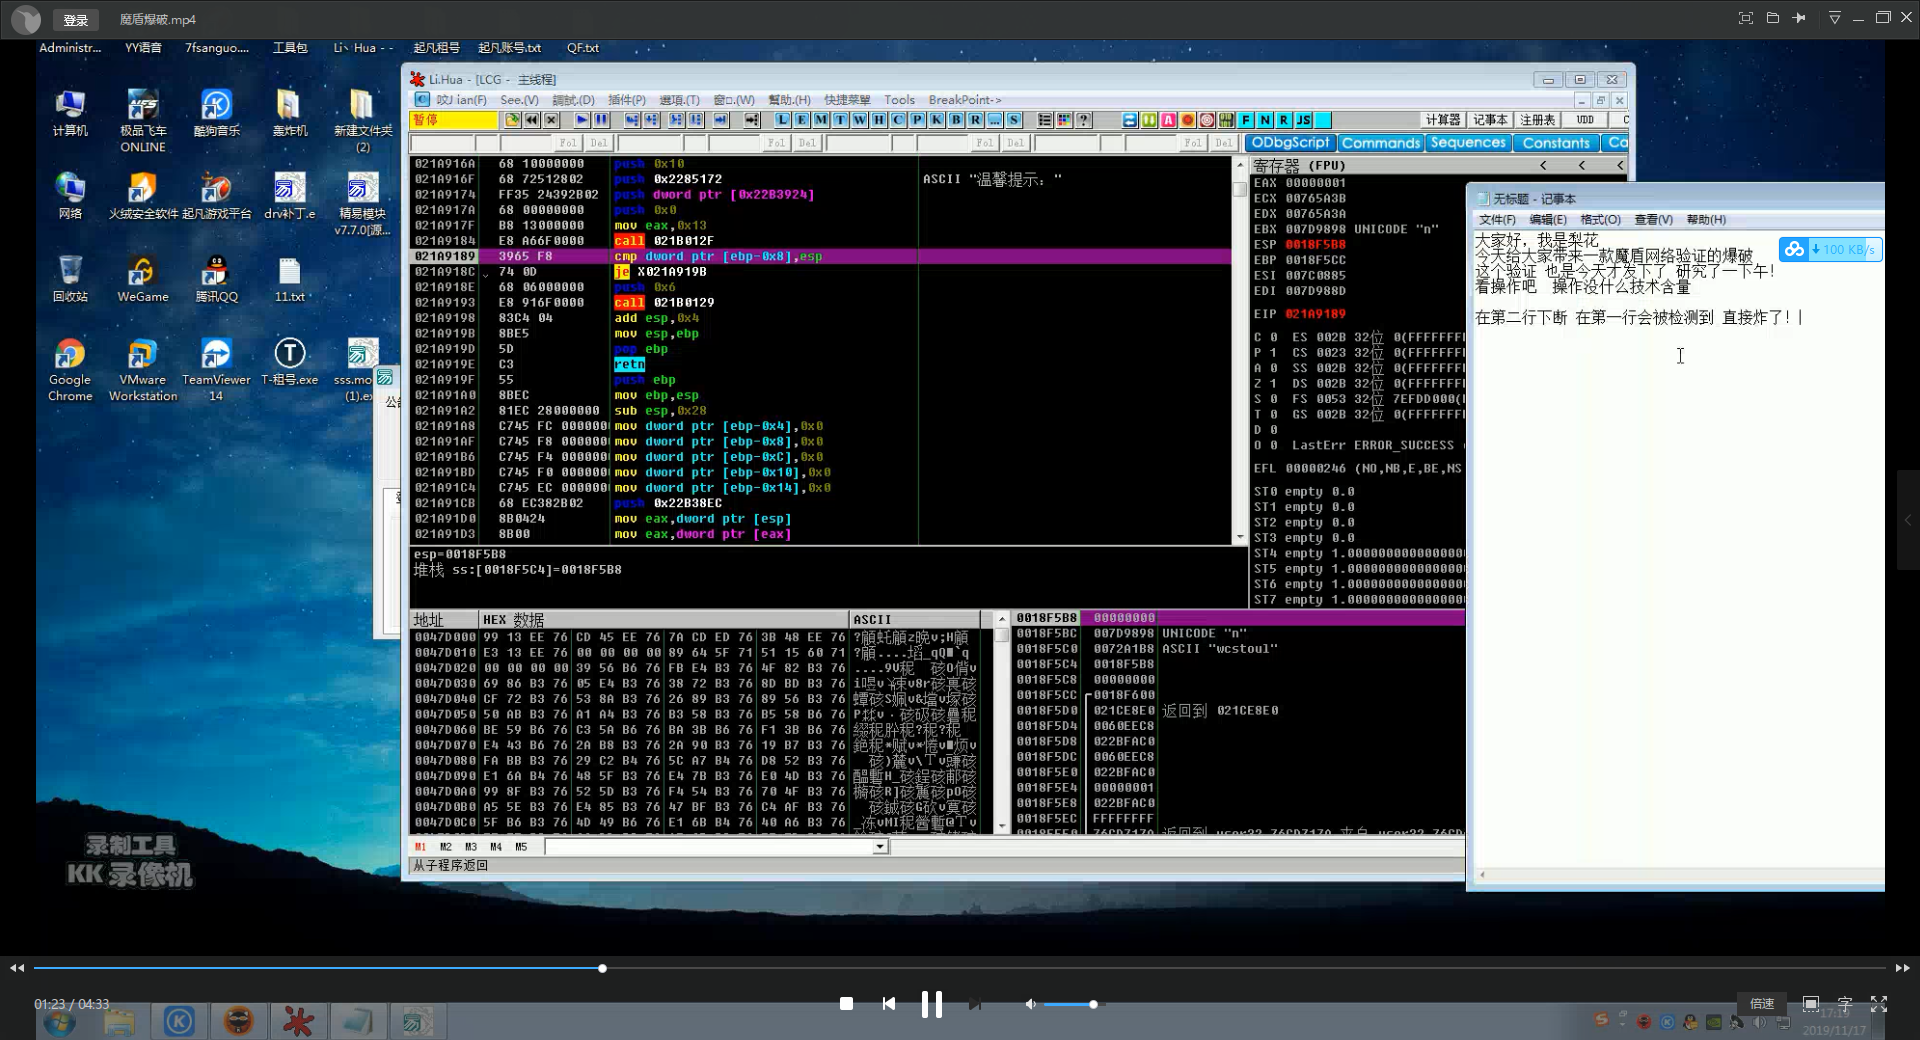This screenshot has width=1920, height=1040.
Task: Click the cyan F plugin button
Action: (1246, 120)
